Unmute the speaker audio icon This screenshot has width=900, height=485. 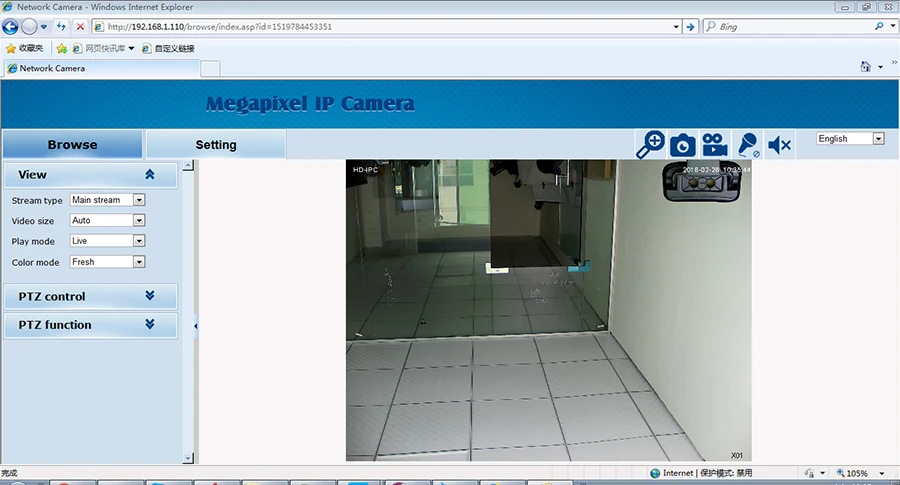pyautogui.click(x=779, y=145)
